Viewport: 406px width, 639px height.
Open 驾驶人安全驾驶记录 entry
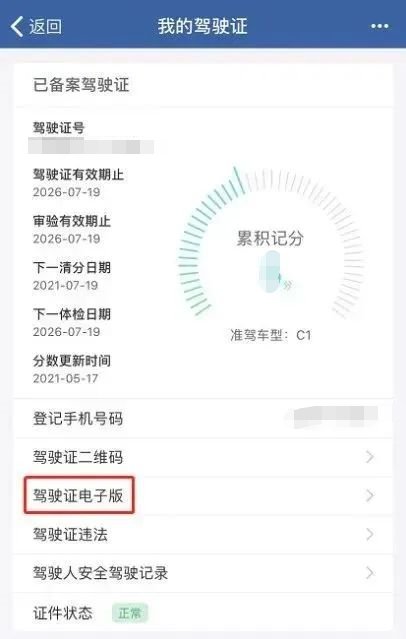(203, 573)
